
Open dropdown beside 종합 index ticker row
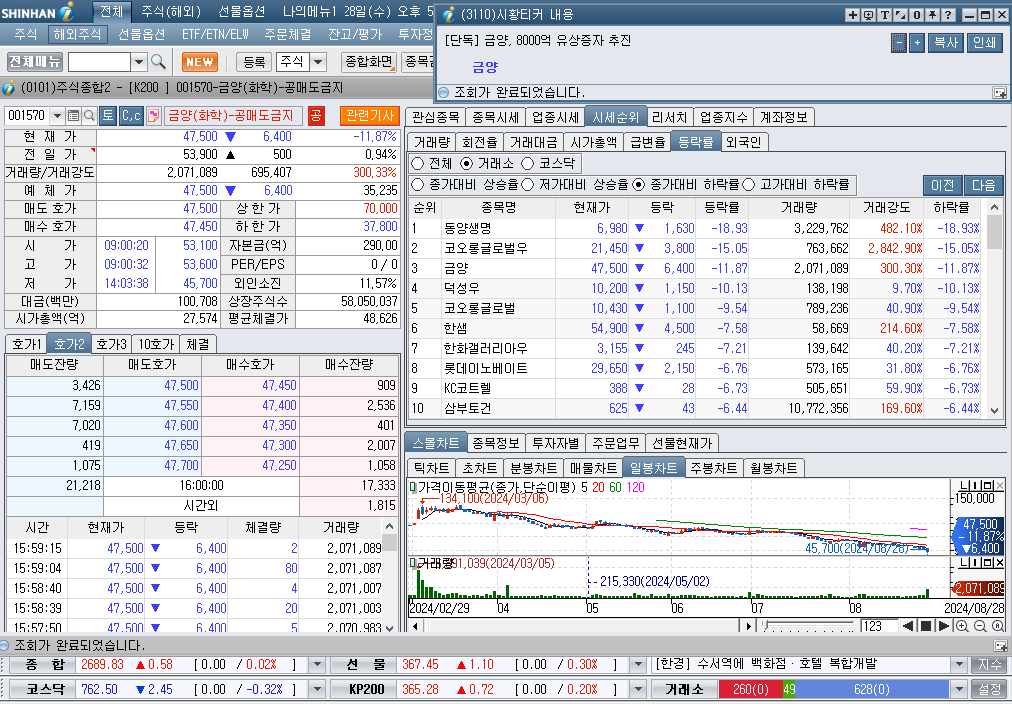[317, 665]
